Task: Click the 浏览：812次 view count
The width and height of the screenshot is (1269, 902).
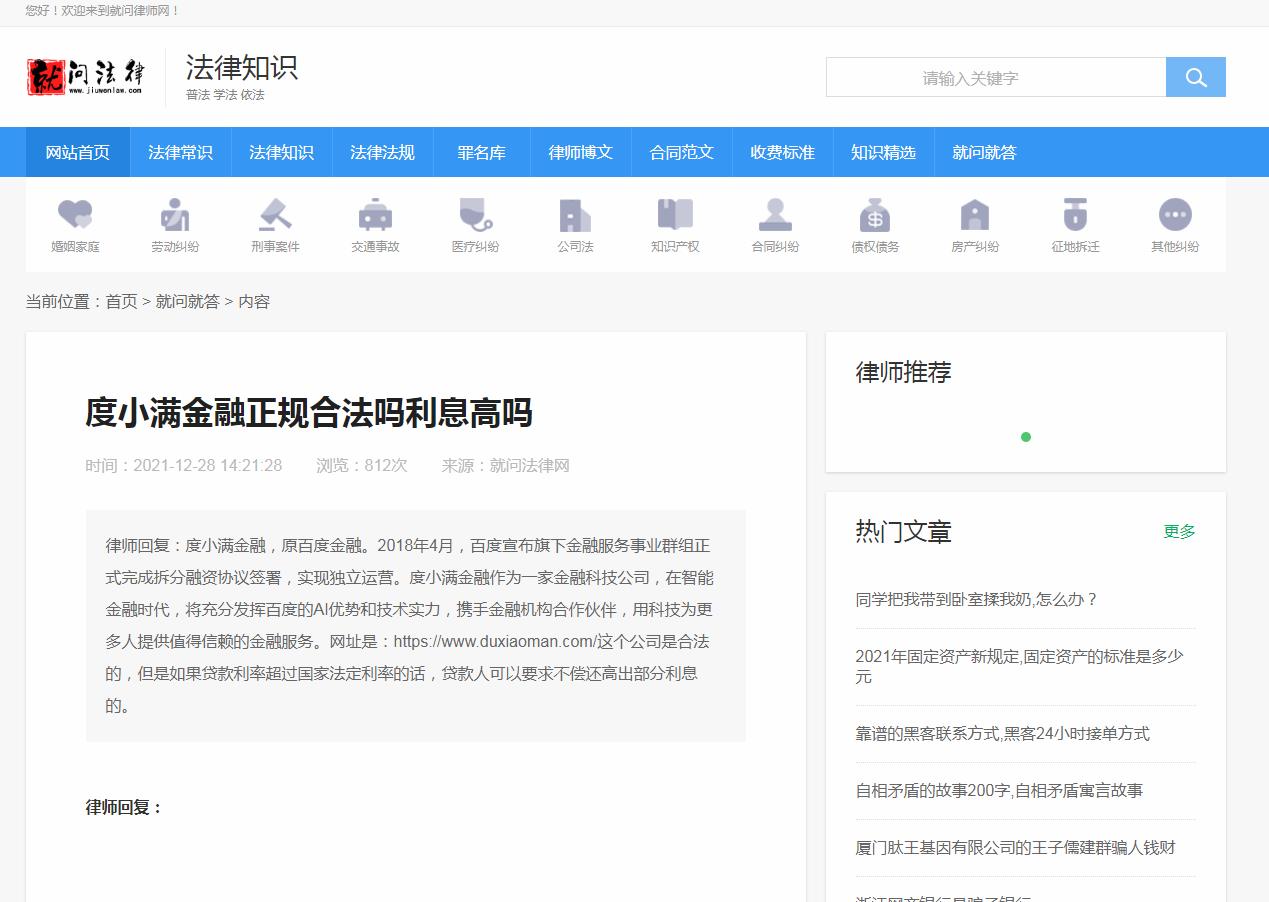Action: coord(362,465)
